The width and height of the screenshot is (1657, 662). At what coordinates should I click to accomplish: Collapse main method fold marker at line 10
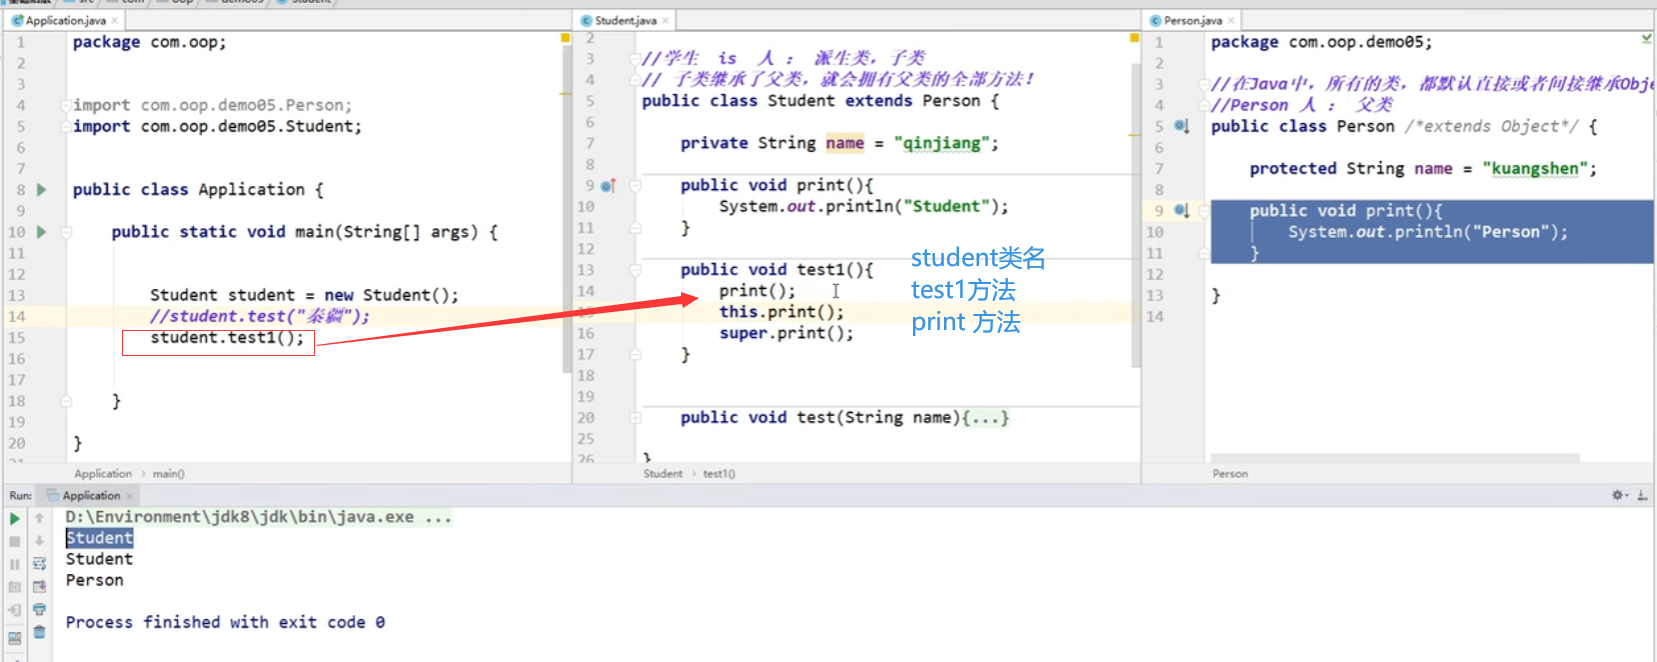point(66,232)
